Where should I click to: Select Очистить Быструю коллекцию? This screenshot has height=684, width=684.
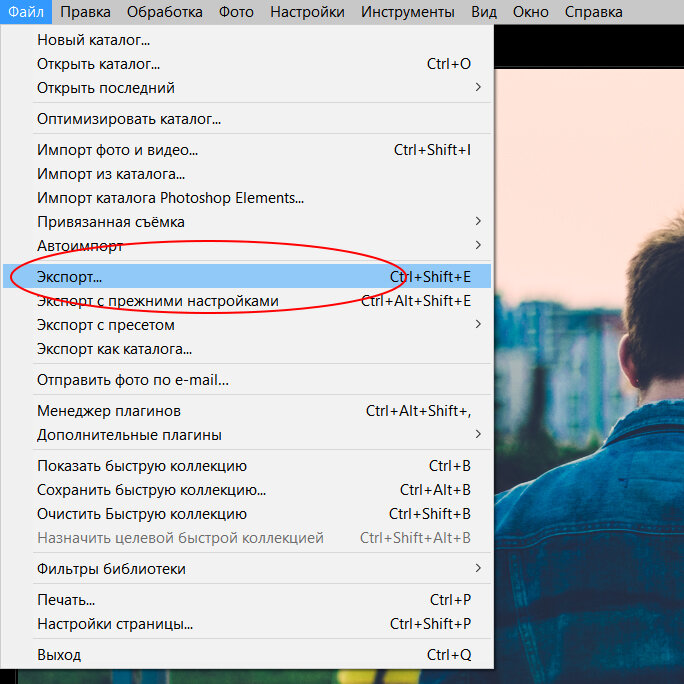click(x=247, y=513)
